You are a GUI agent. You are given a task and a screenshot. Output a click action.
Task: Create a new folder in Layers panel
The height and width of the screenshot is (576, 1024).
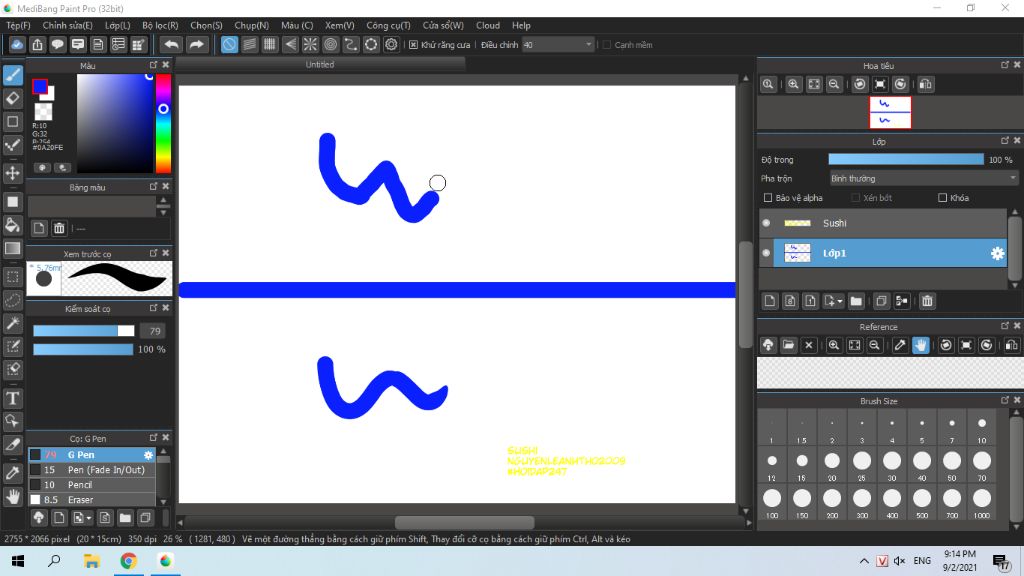856,301
